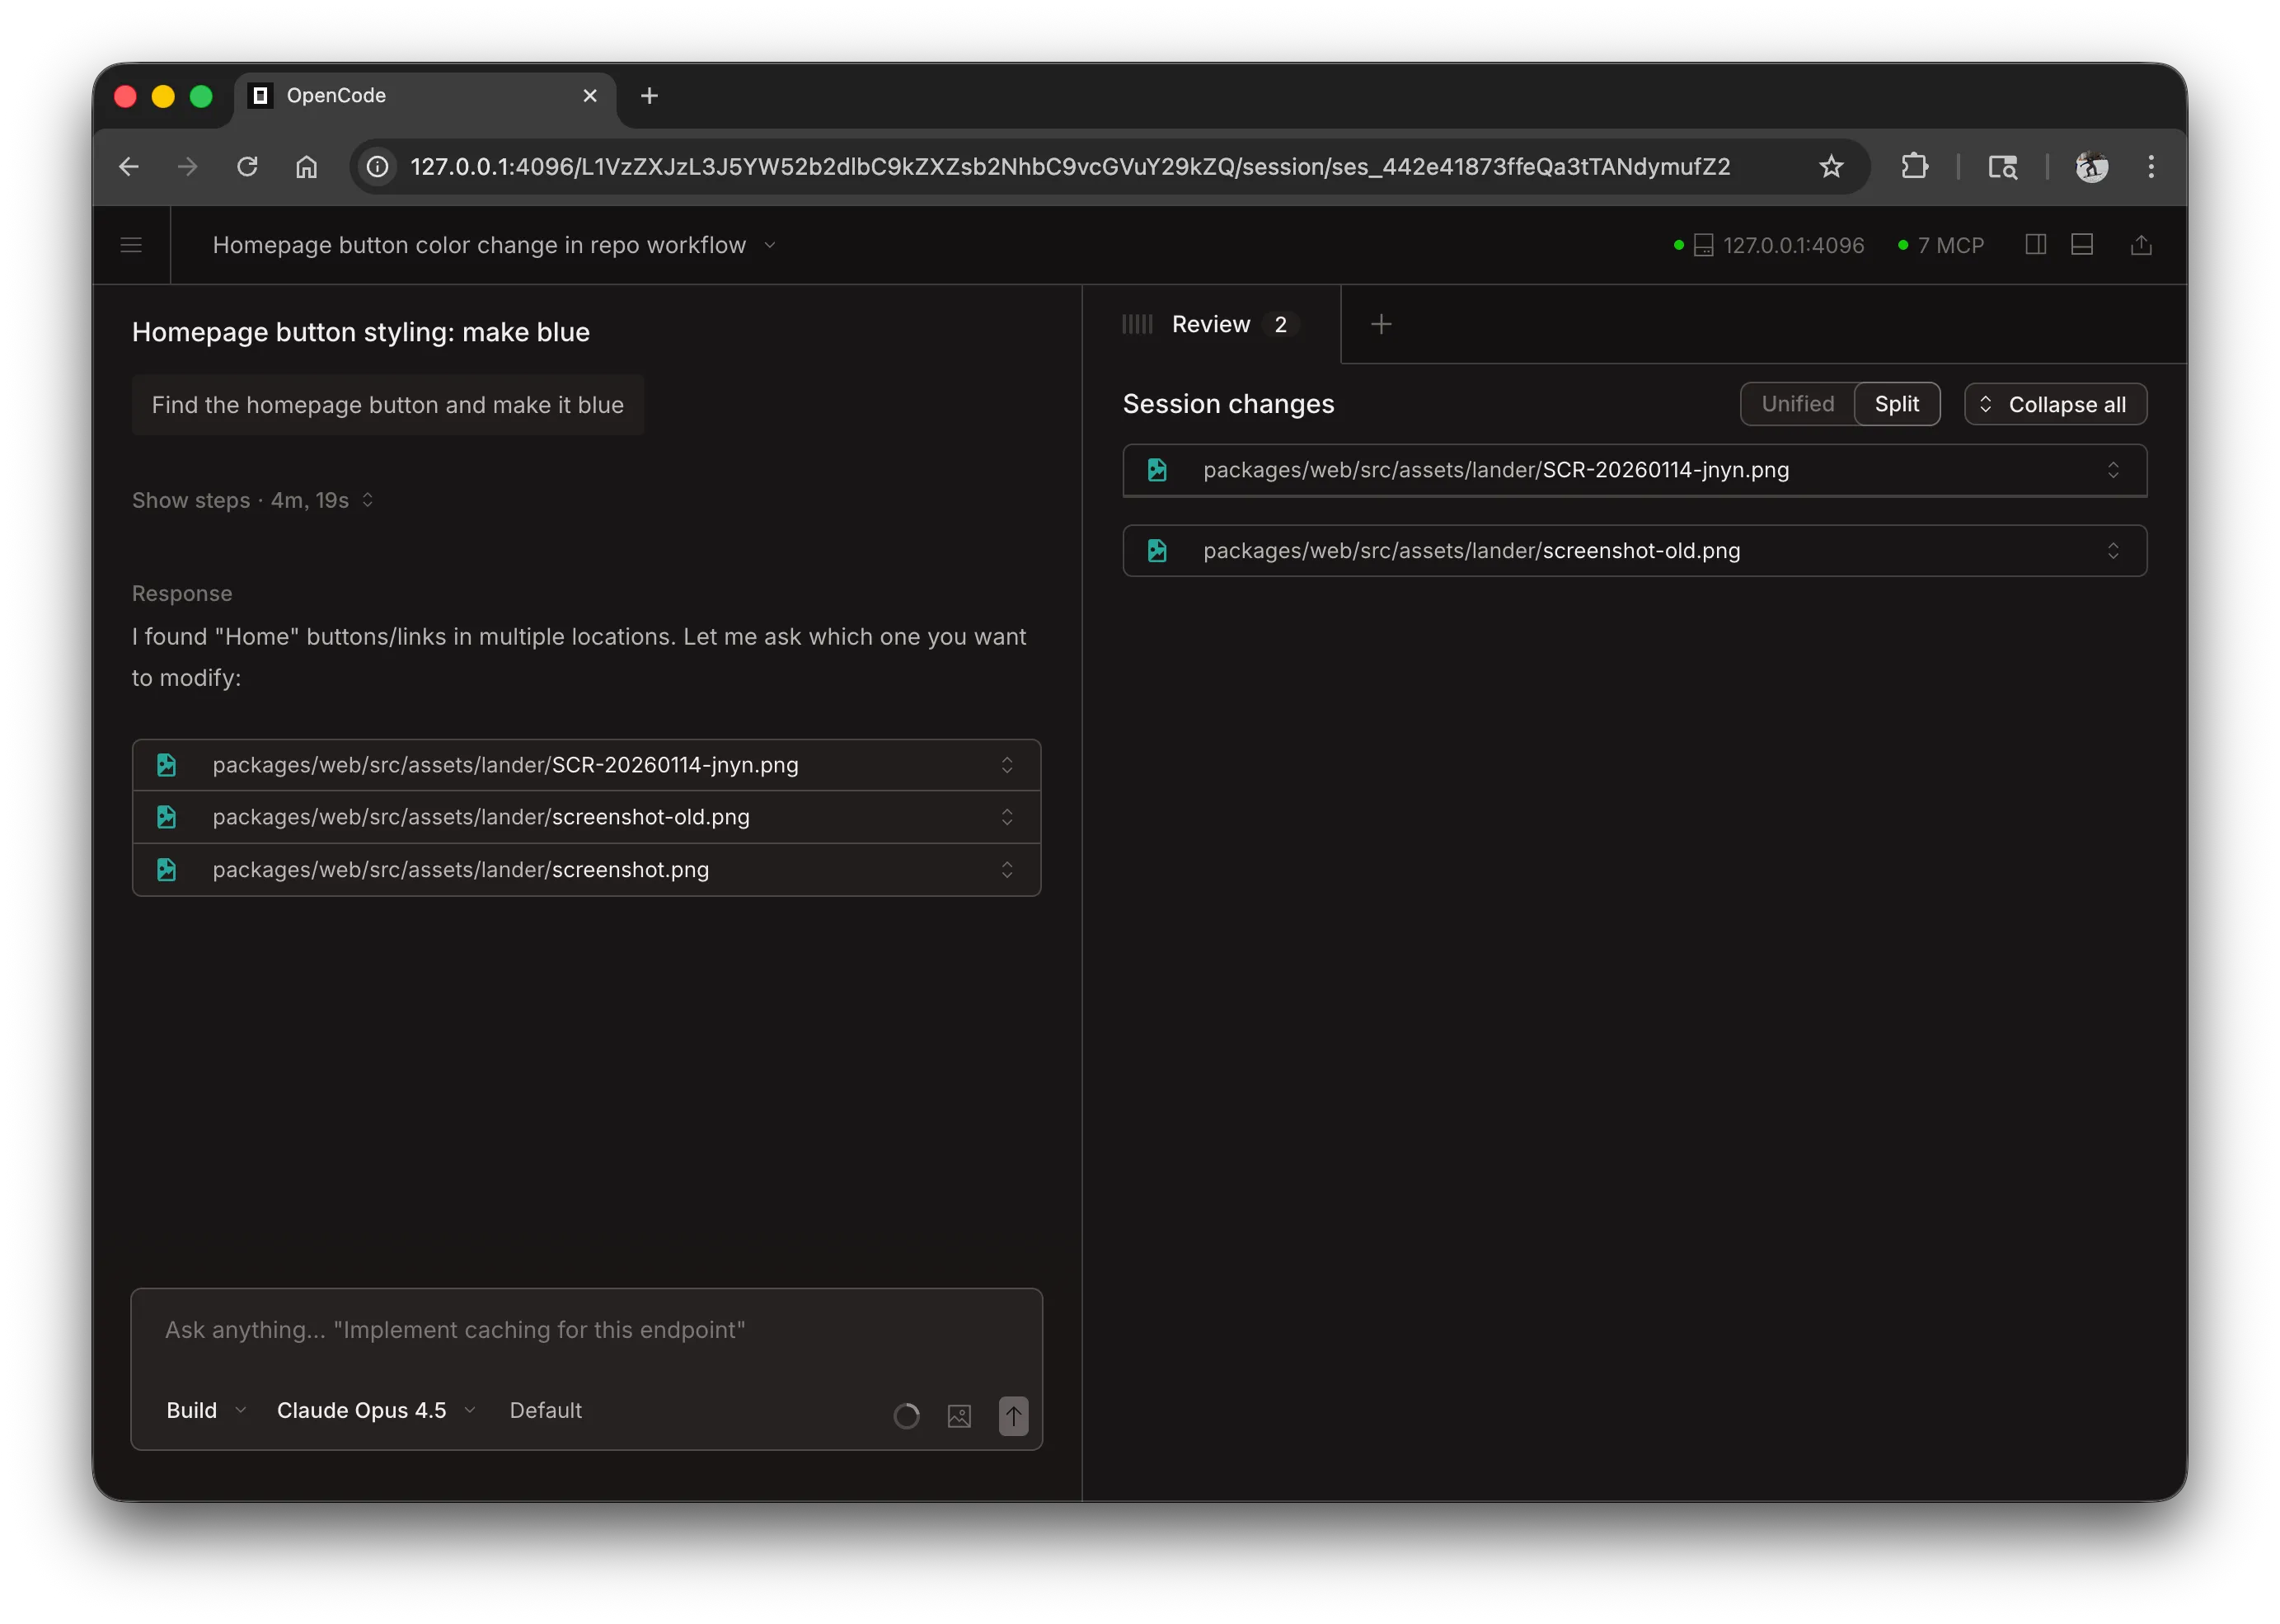Switch to the Review tab

(1210, 324)
